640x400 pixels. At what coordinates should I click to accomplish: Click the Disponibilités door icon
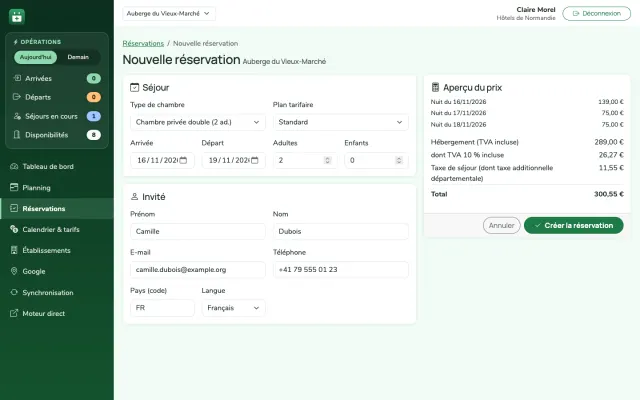click(x=17, y=135)
